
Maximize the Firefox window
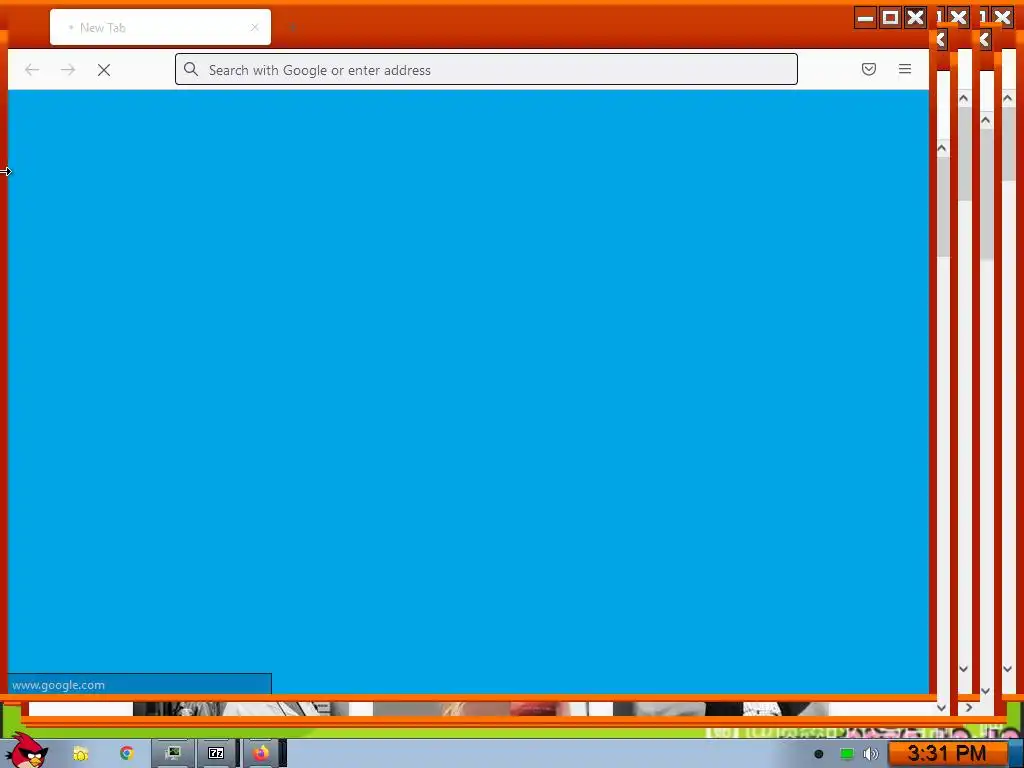[890, 18]
